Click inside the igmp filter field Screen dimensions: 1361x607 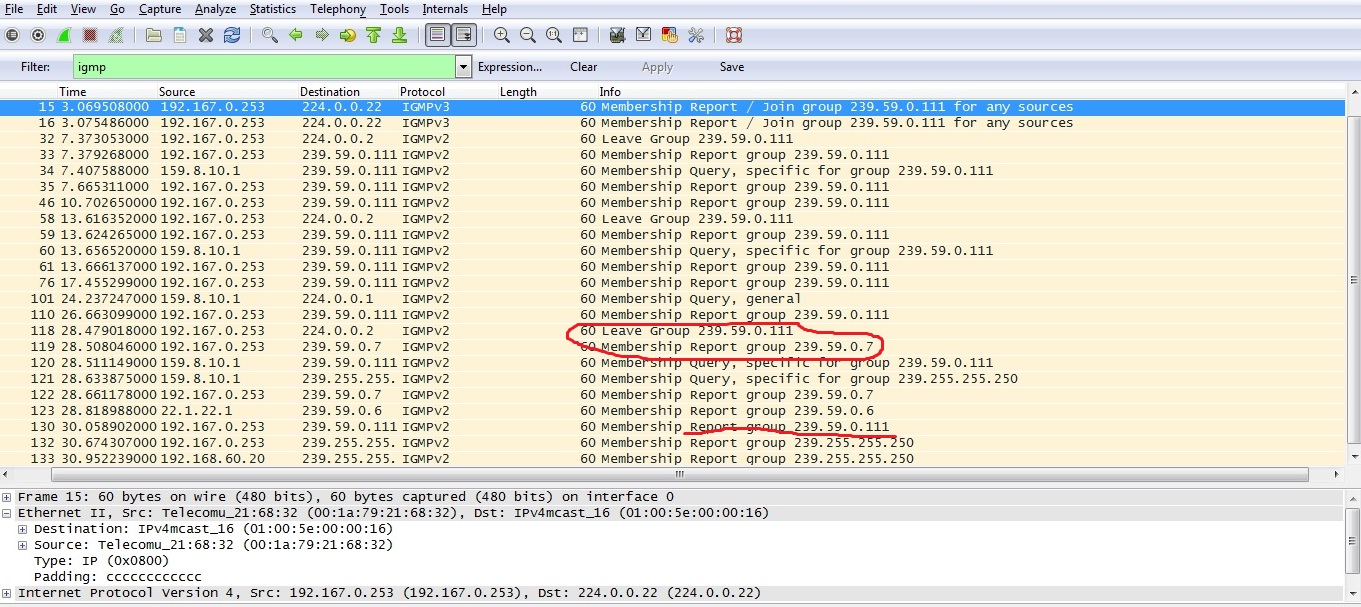(x=260, y=67)
